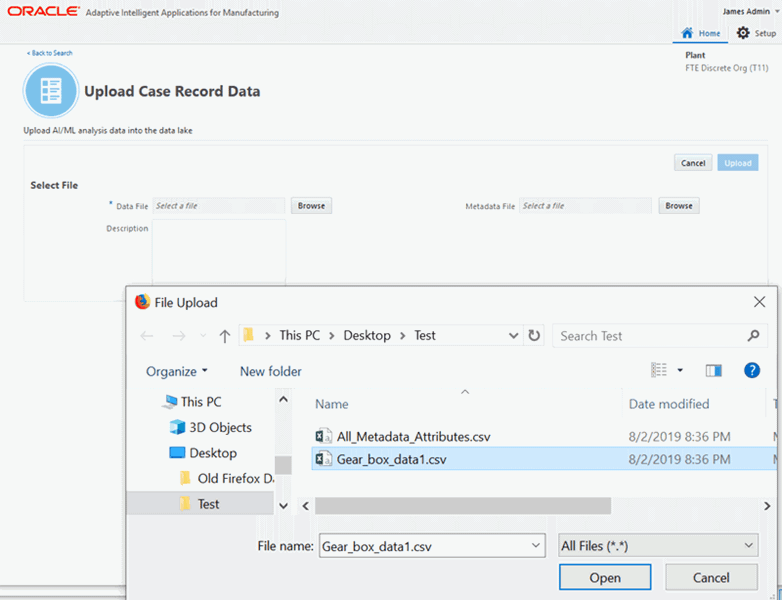Screen dimensions: 782x600
Task: Click the Data File input field
Action: tap(218, 205)
